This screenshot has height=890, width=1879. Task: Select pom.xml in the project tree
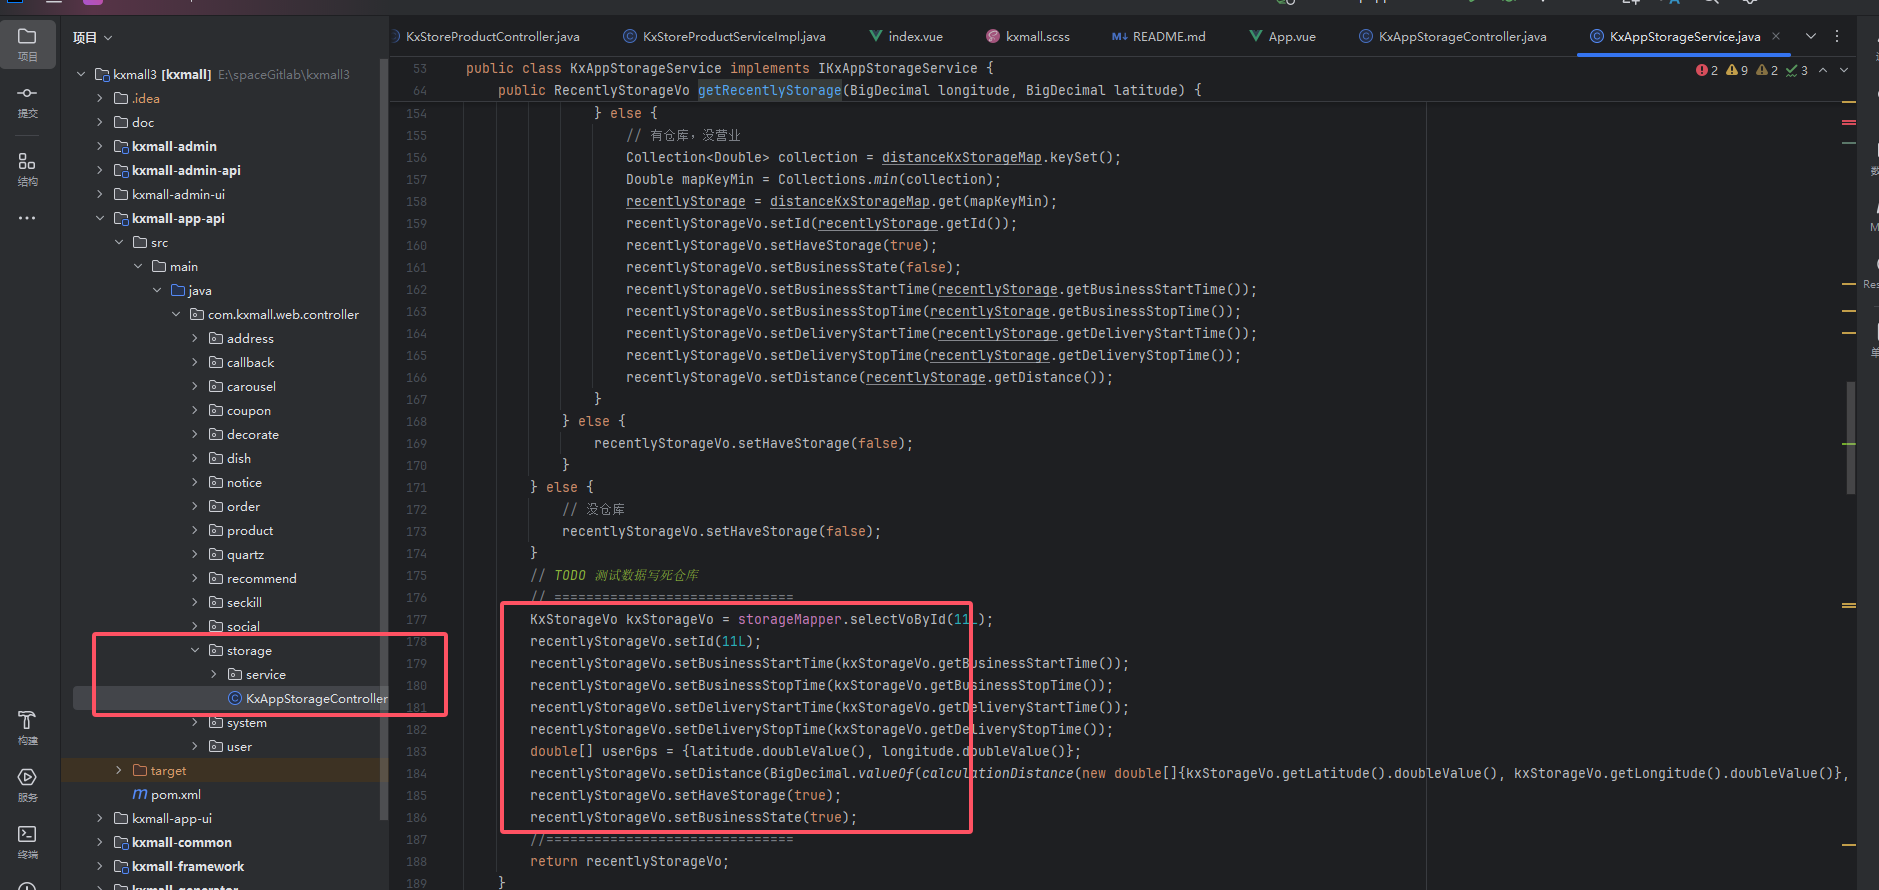tap(175, 794)
